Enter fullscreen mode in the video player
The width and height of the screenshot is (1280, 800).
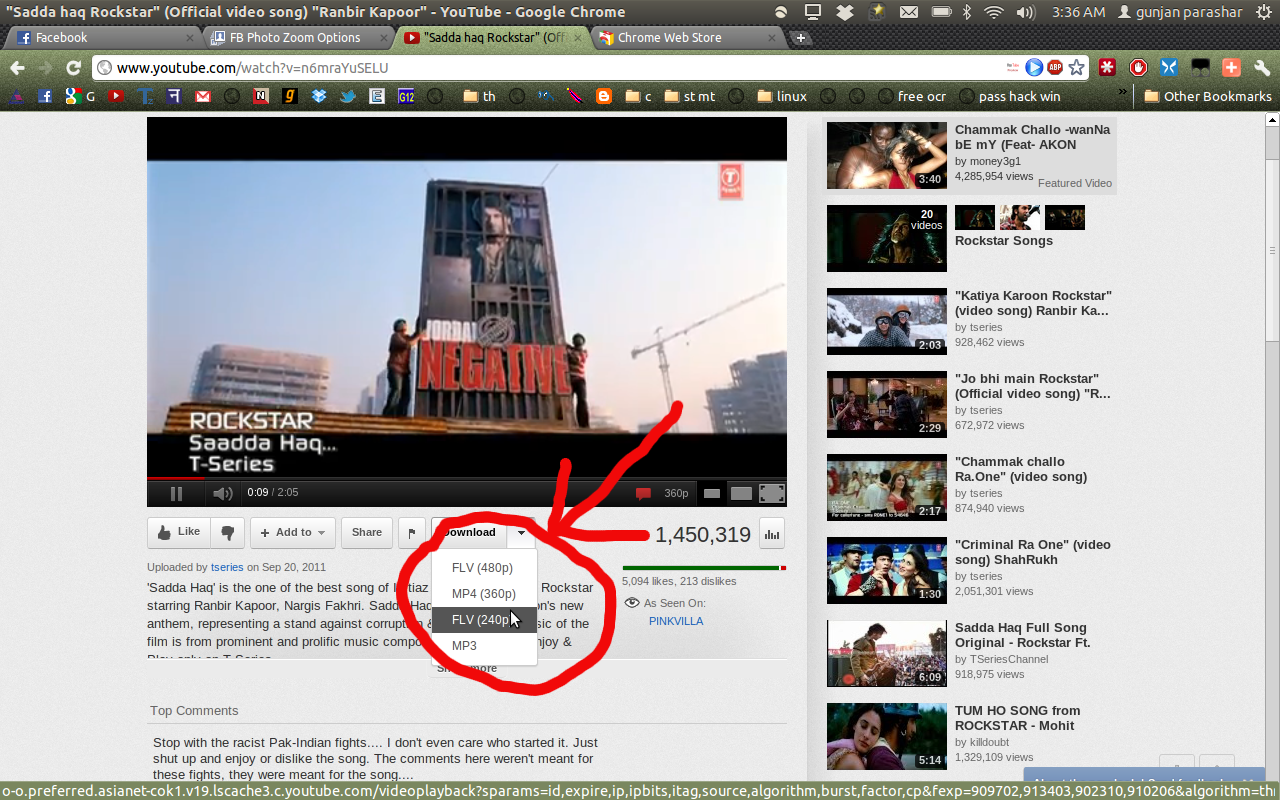click(772, 493)
